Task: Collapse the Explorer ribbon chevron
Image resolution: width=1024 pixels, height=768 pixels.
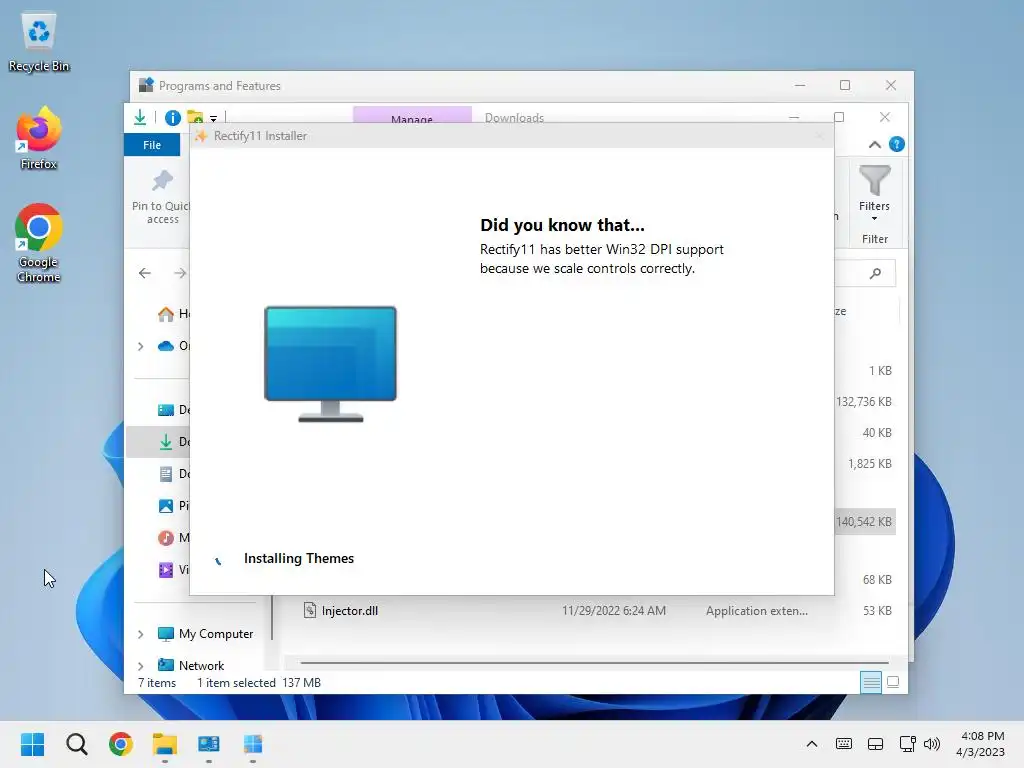Action: 874,145
